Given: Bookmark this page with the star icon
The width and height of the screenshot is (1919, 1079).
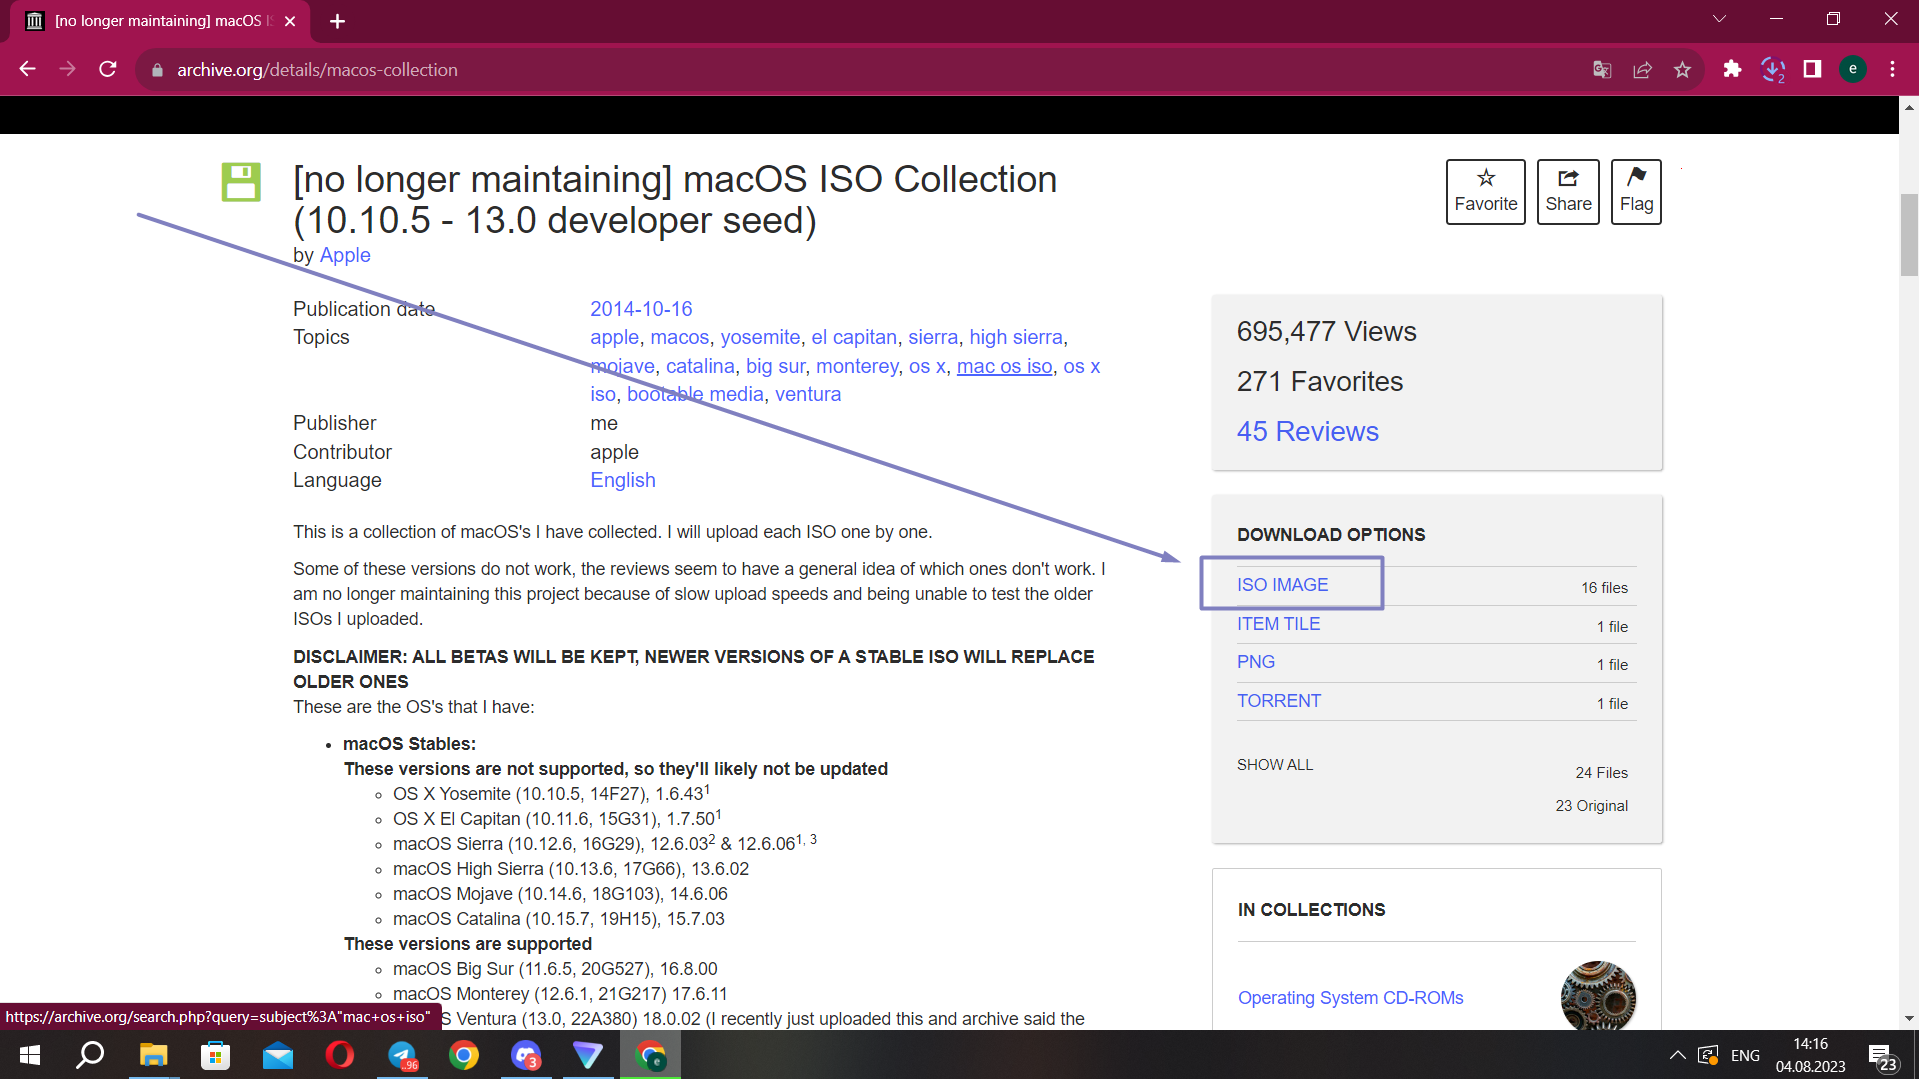Looking at the screenshot, I should (x=1682, y=69).
